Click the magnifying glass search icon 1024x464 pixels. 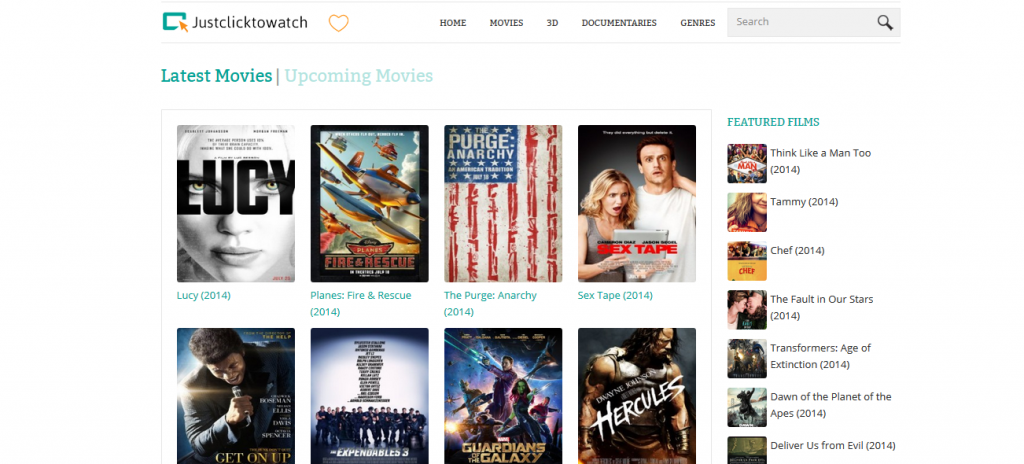[885, 22]
